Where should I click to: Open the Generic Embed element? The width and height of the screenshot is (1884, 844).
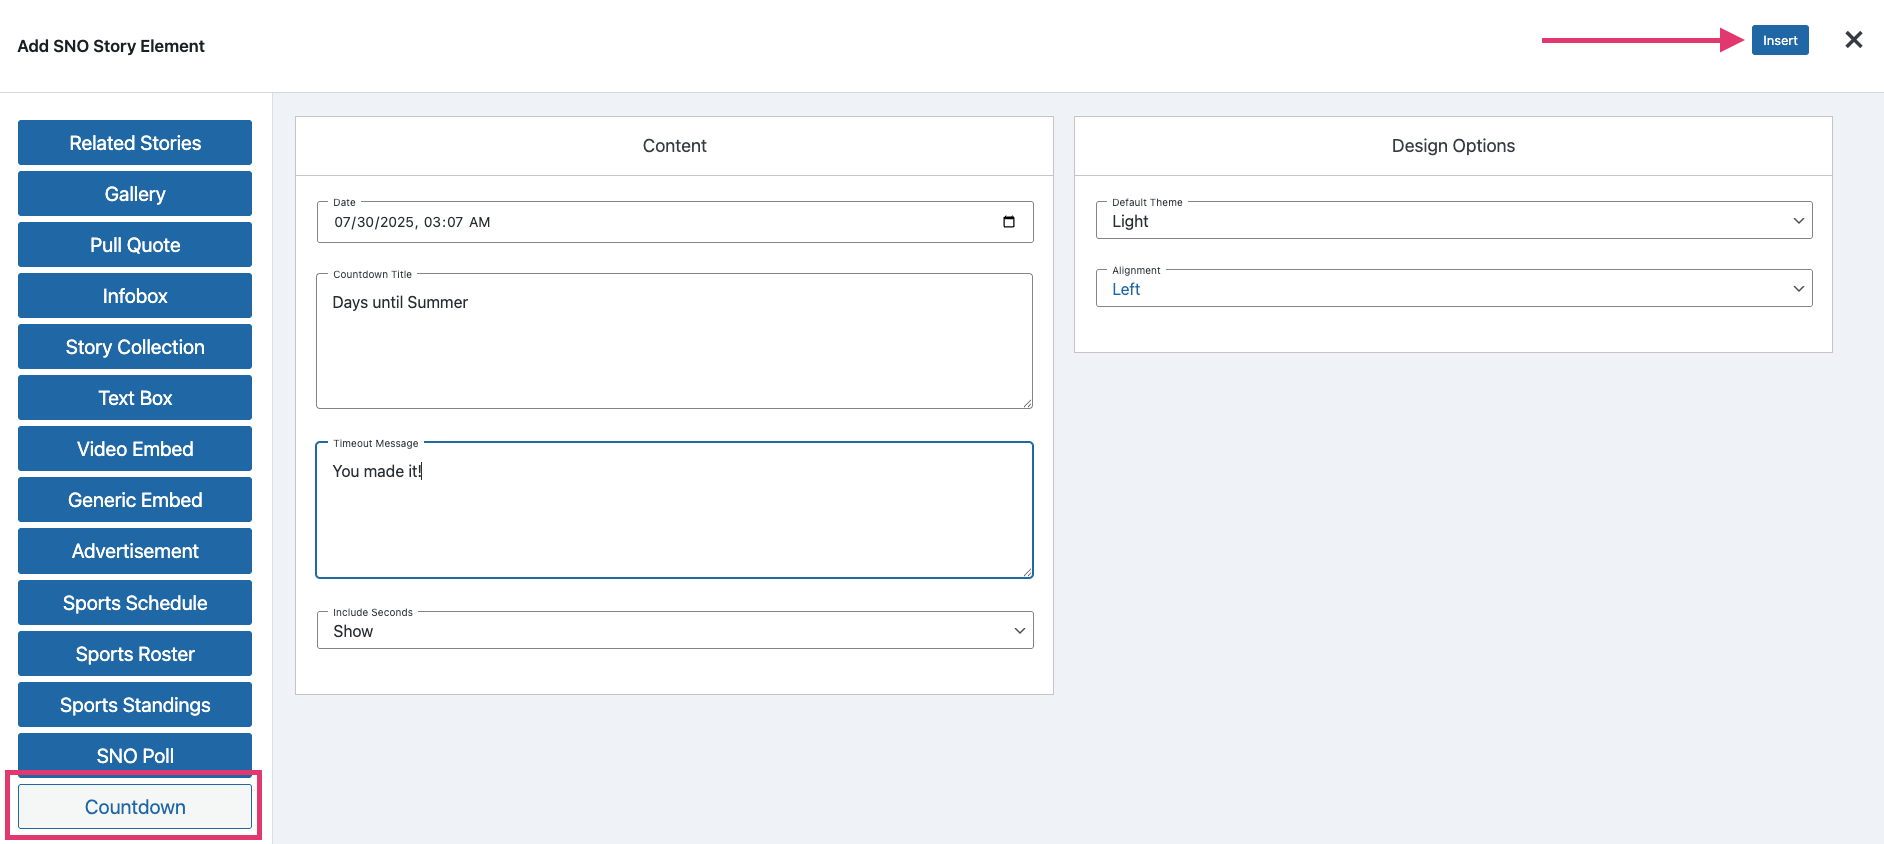[135, 500]
